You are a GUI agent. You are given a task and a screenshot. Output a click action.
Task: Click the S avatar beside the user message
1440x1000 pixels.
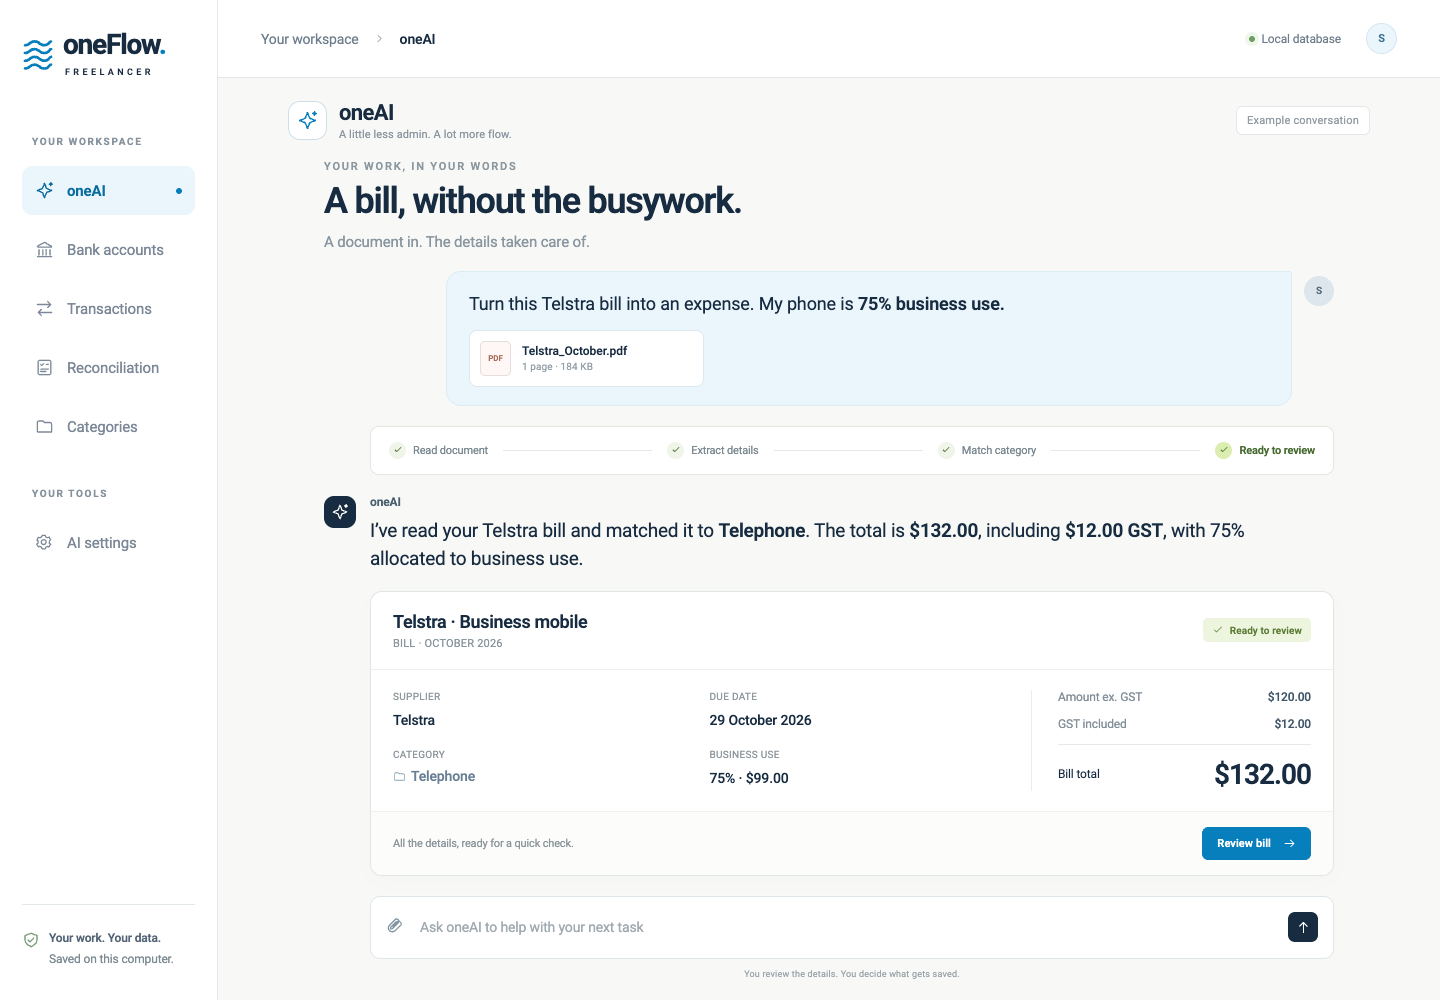click(1319, 291)
